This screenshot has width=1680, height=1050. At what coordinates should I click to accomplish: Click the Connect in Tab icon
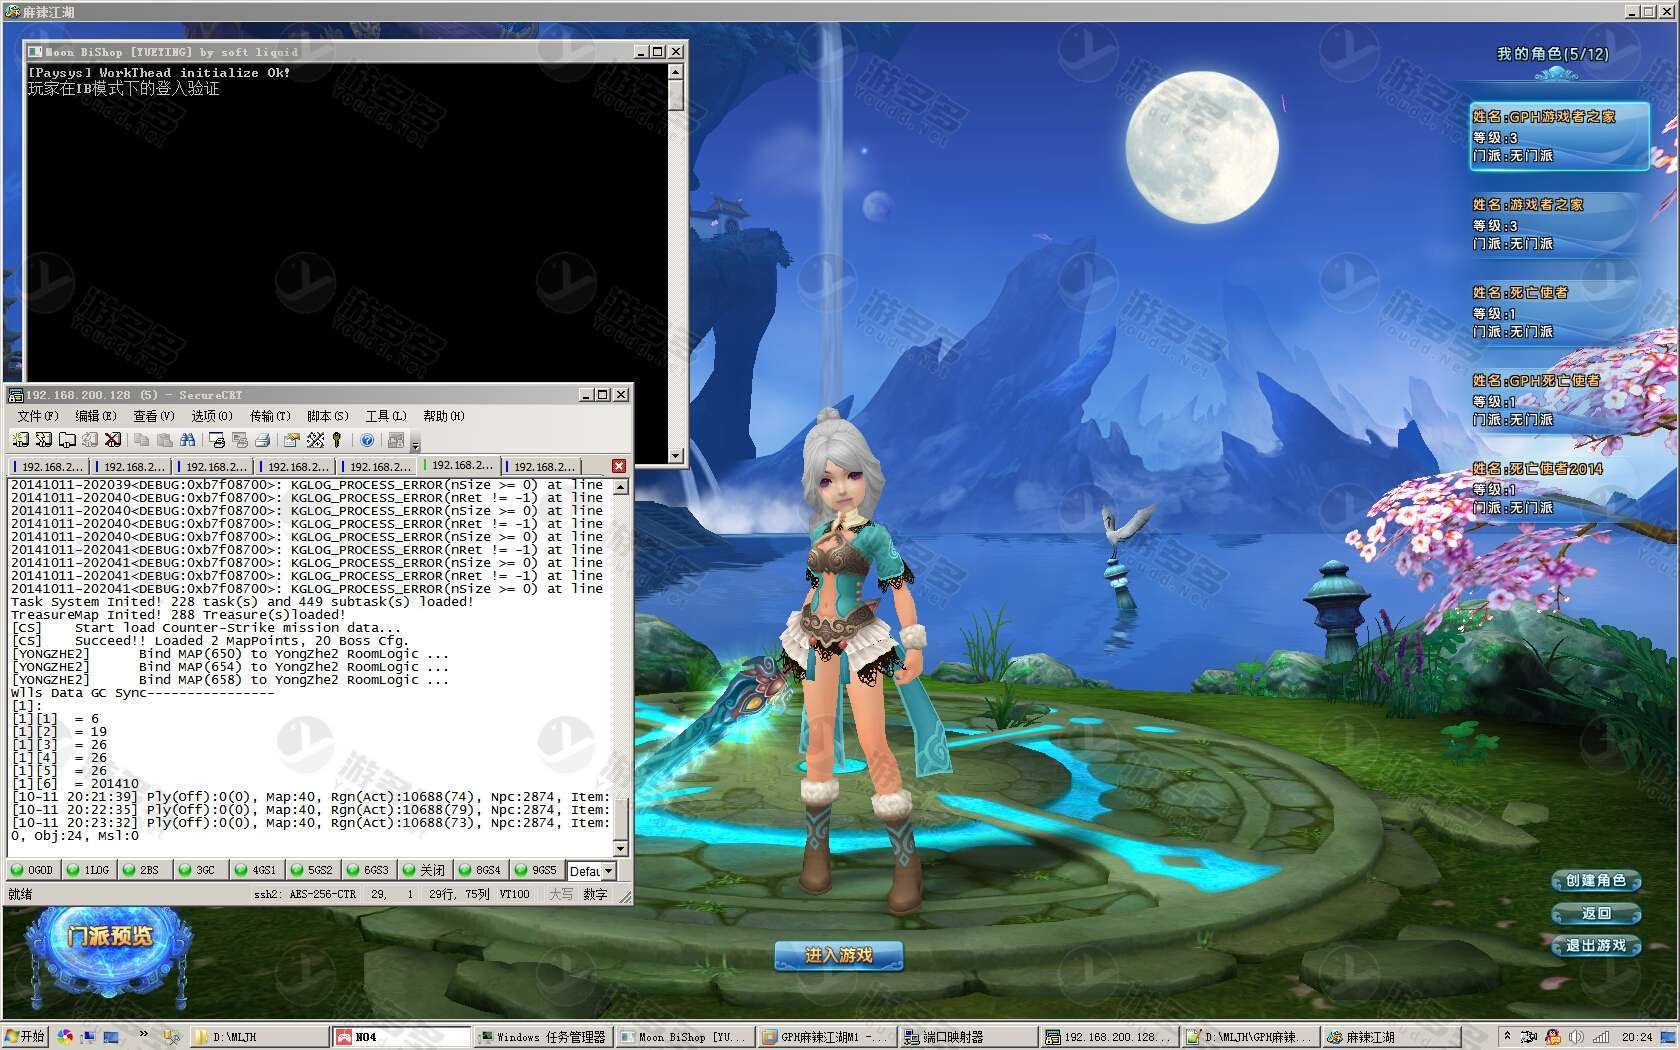click(67, 440)
